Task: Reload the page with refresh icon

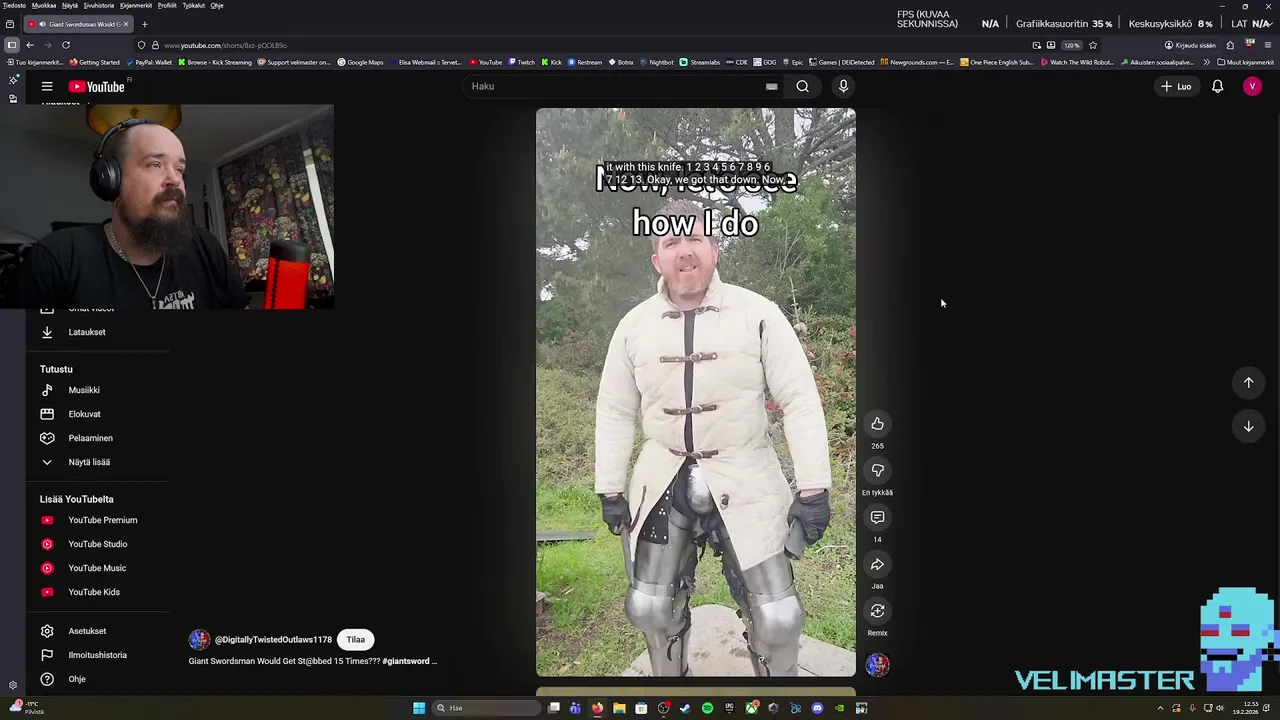Action: click(66, 45)
